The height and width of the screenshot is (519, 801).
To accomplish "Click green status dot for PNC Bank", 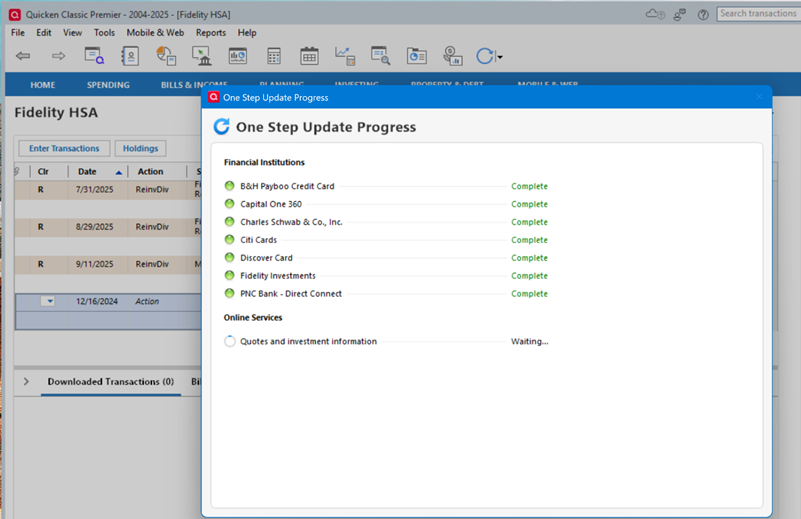I will [230, 293].
